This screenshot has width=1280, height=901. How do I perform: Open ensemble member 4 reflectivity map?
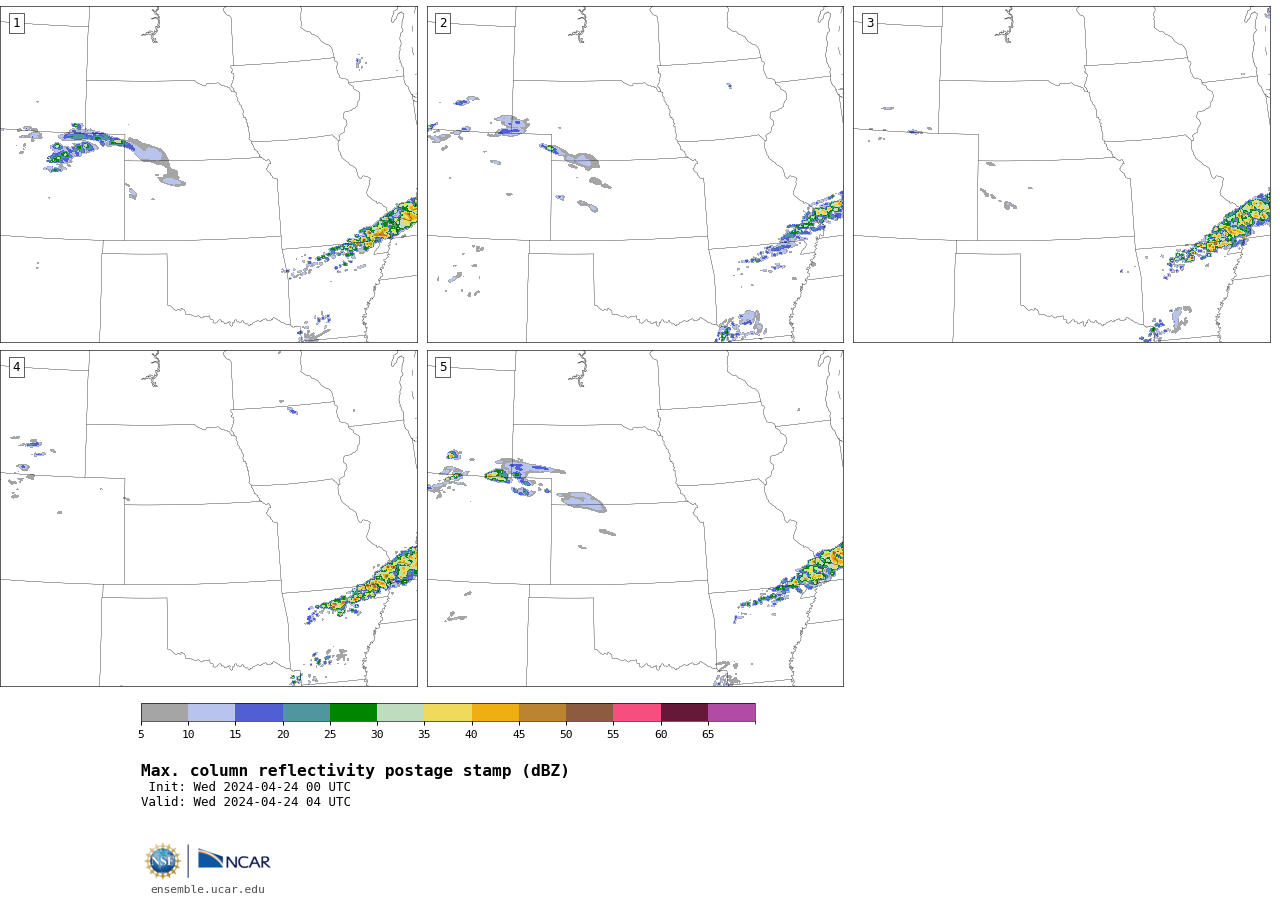208,518
